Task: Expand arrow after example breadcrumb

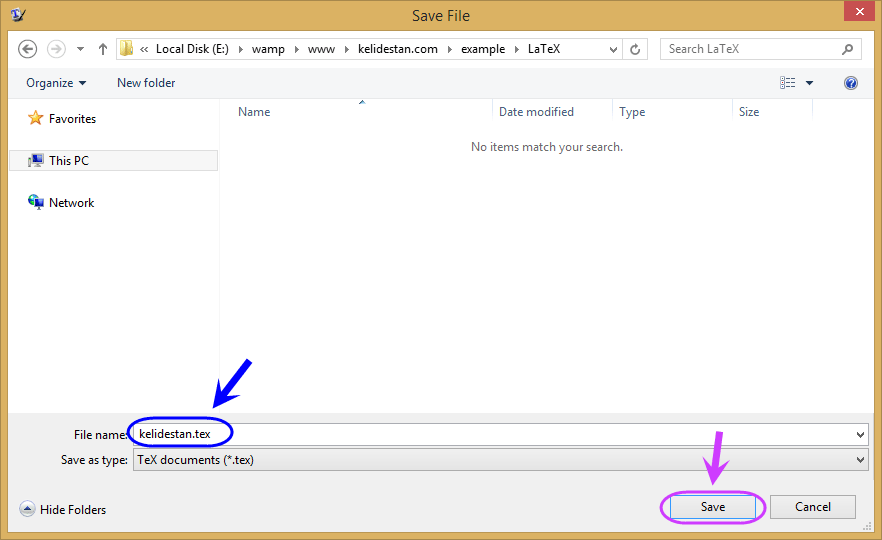Action: click(x=516, y=50)
